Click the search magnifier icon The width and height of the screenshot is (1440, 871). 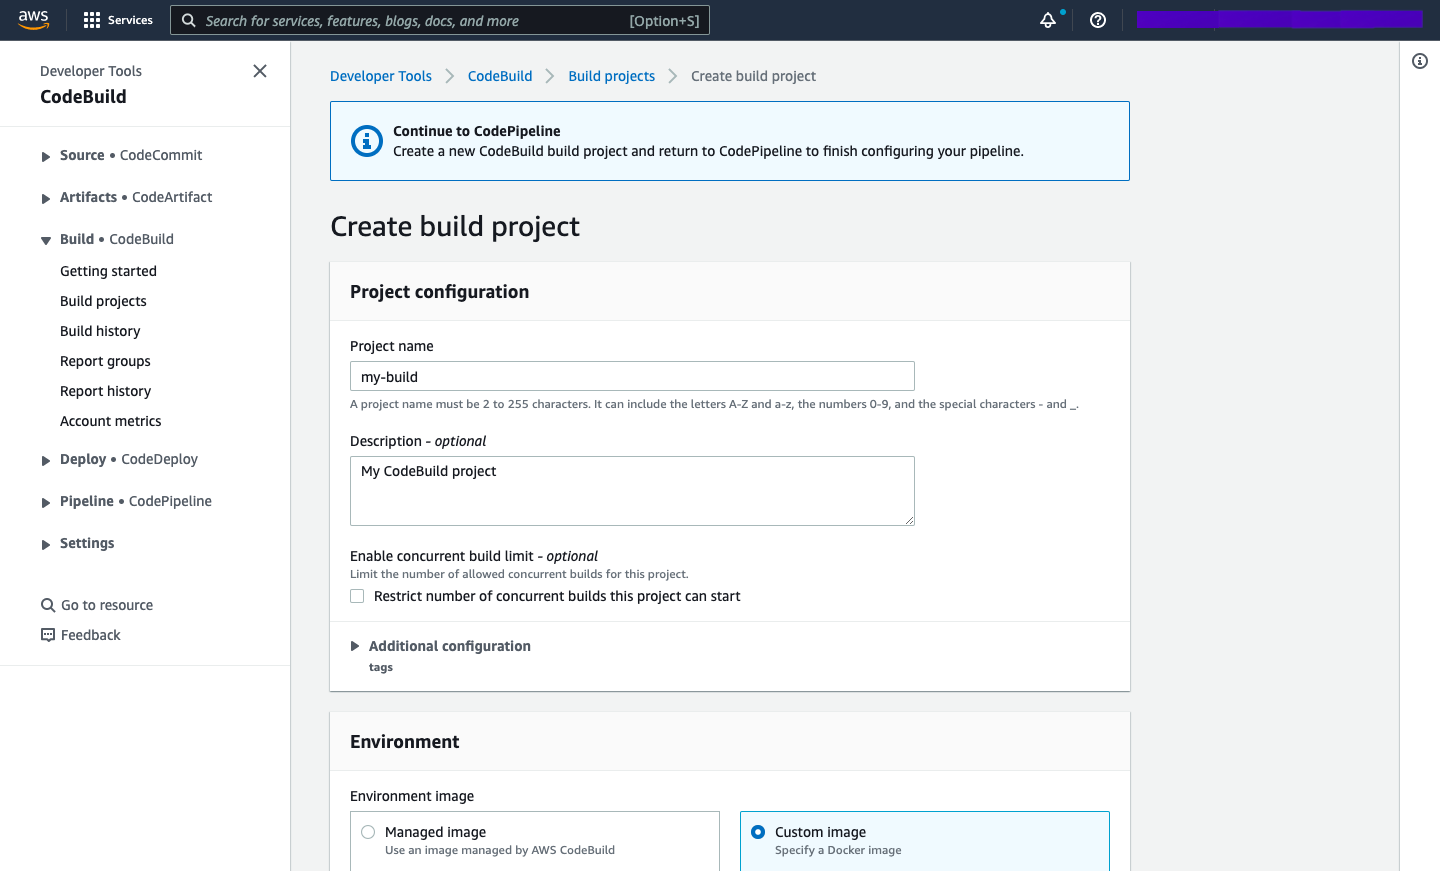[x=188, y=20]
